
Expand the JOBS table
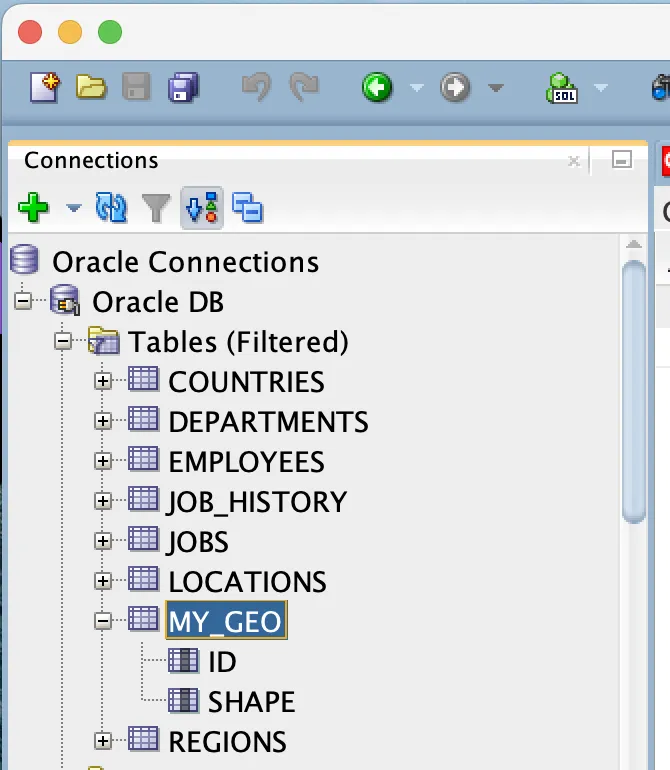103,541
